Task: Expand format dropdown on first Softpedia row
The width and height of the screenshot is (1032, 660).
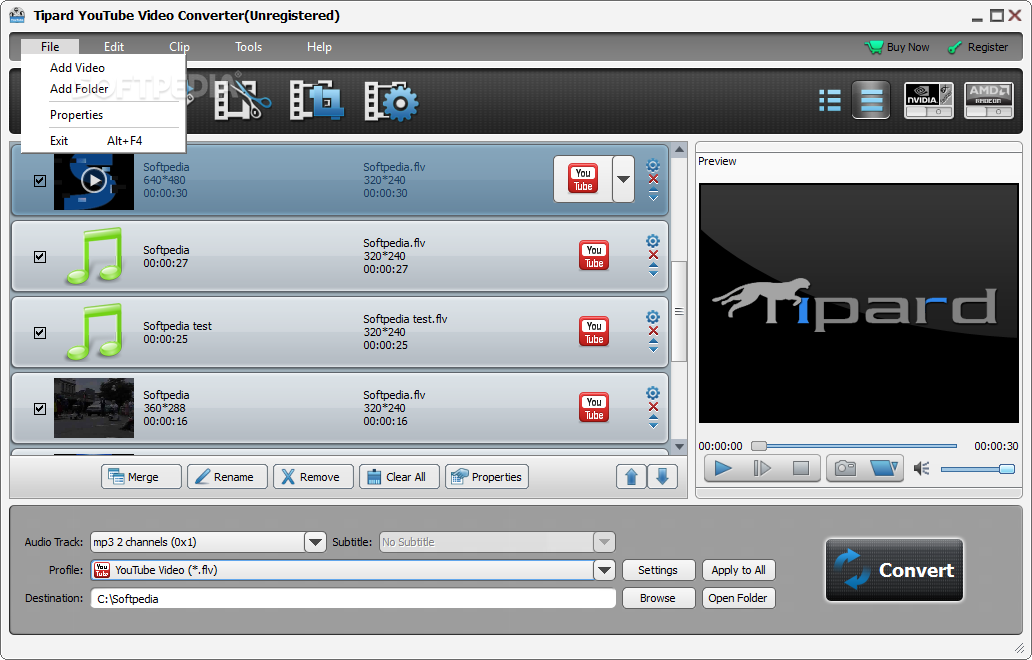Action: point(623,179)
